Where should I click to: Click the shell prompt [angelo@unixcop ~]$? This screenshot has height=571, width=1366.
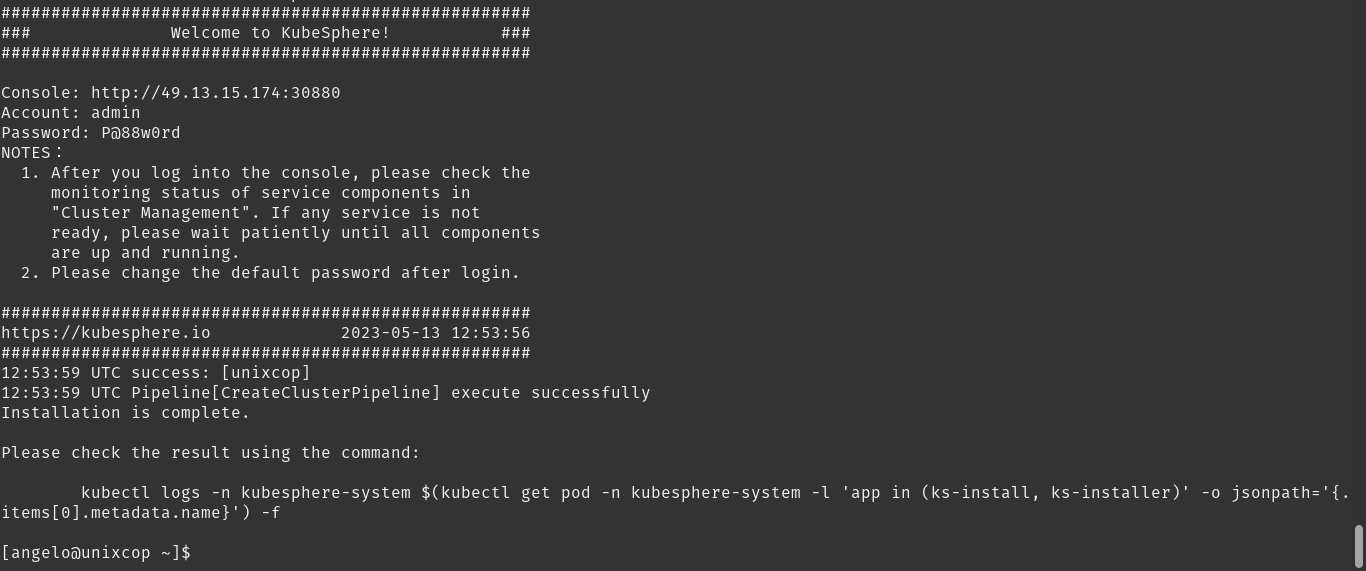(x=96, y=553)
